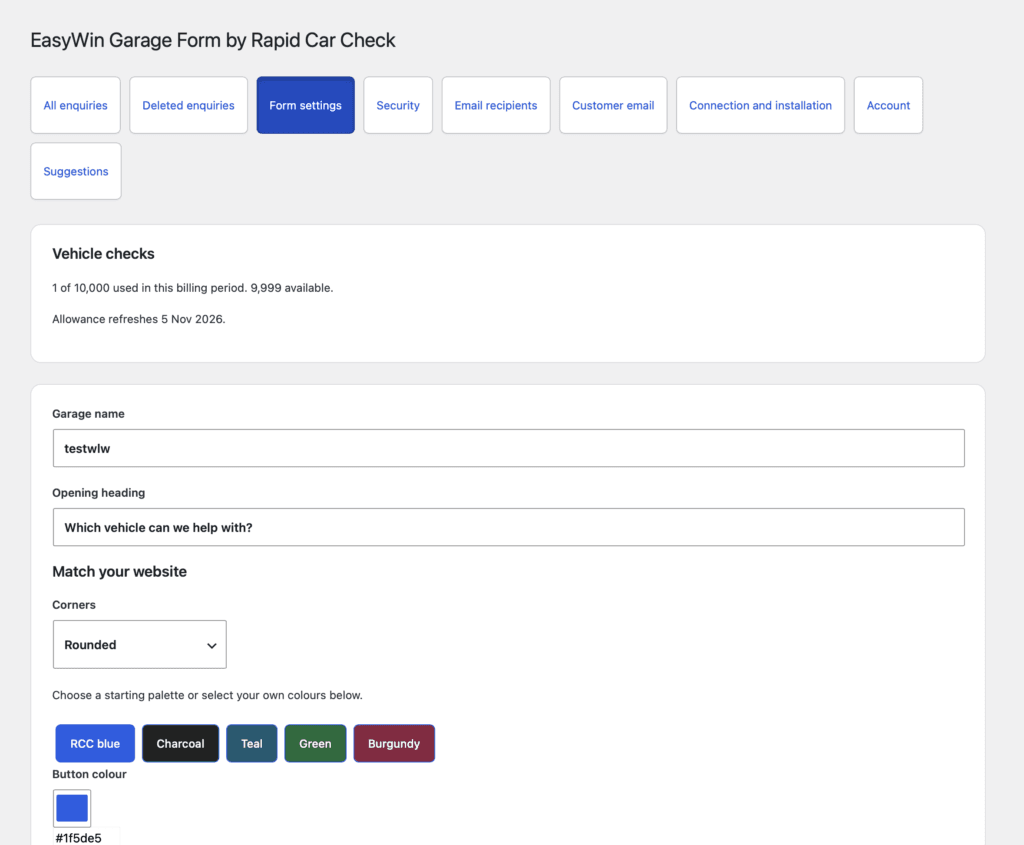Image resolution: width=1024 pixels, height=845 pixels.
Task: Choose the Teal palette
Action: [251, 743]
